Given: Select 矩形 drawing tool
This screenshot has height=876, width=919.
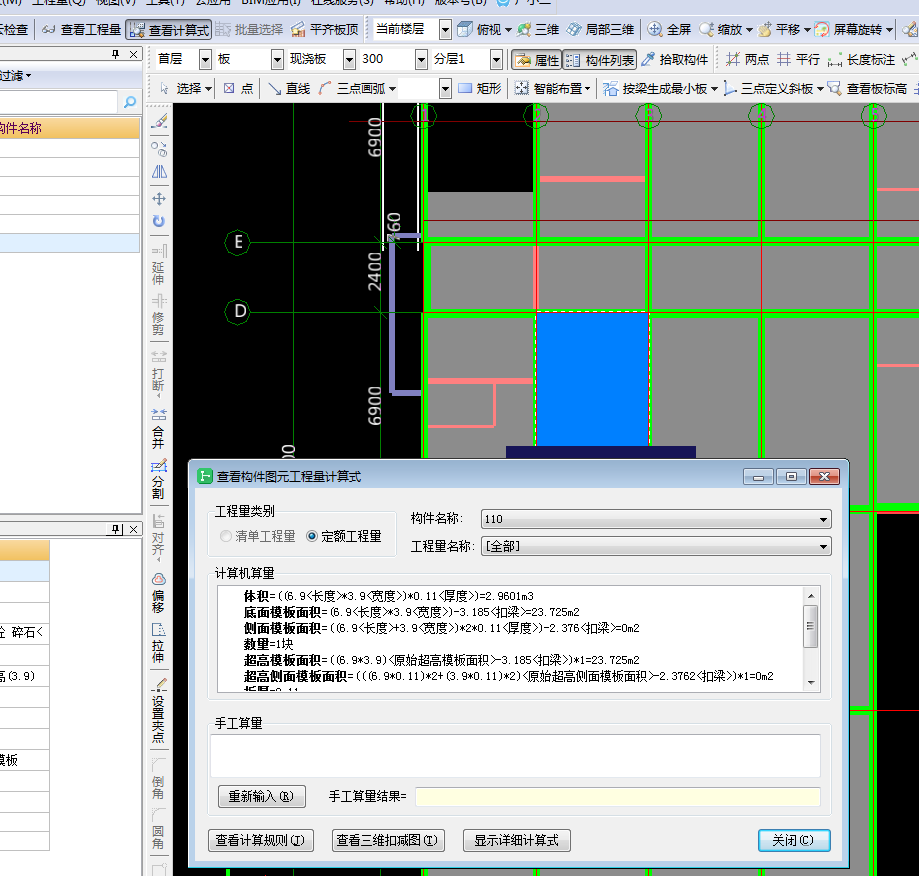Looking at the screenshot, I should [x=480, y=88].
